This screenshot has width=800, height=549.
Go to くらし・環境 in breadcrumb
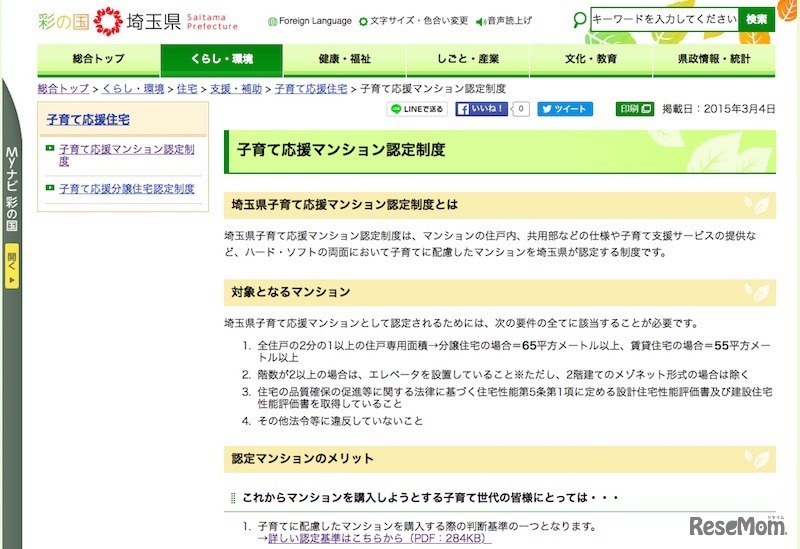pos(133,89)
